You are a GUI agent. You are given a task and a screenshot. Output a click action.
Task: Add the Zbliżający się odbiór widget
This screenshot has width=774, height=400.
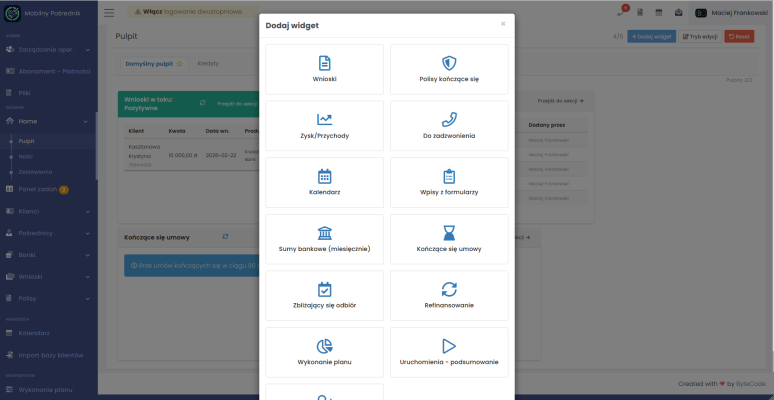tap(324, 295)
